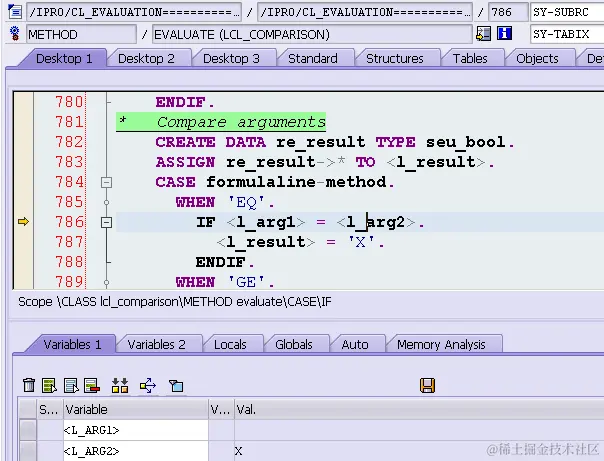Click the SY-TABIX field

(567, 34)
